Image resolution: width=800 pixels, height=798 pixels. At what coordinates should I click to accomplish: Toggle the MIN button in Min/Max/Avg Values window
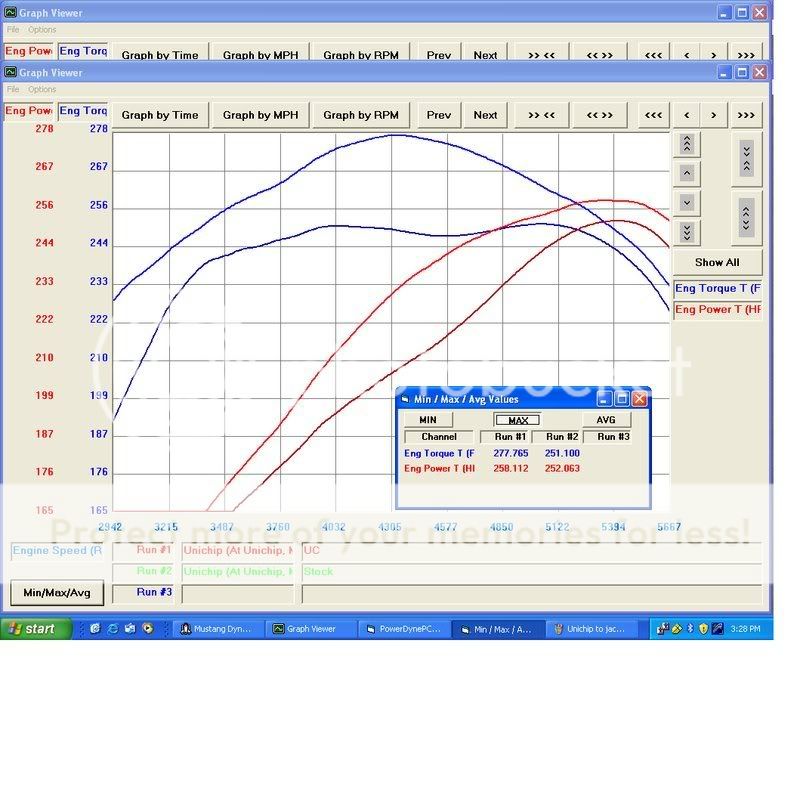click(428, 420)
